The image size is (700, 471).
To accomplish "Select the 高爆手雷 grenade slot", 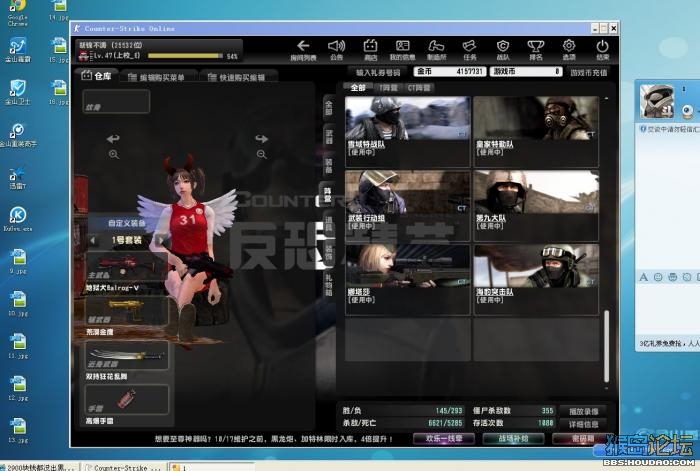I will (127, 400).
